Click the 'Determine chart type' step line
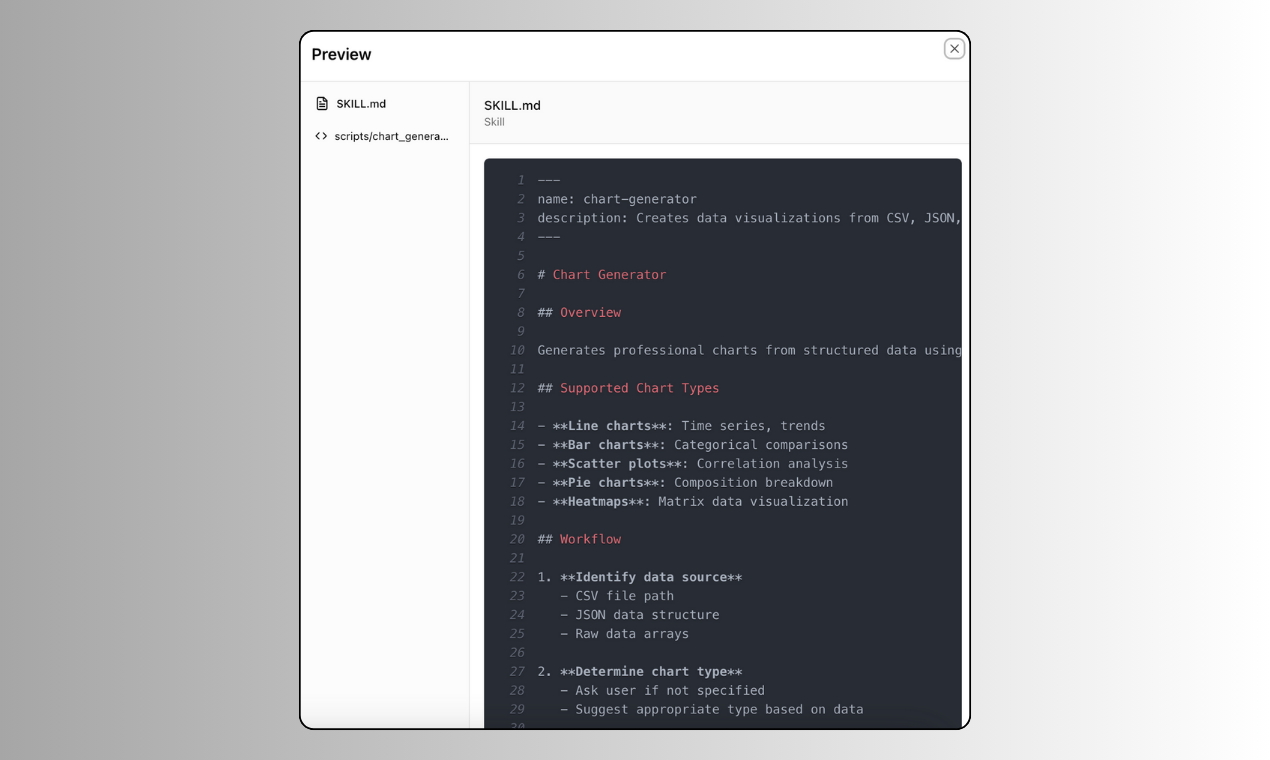The width and height of the screenshot is (1270, 760). point(639,672)
